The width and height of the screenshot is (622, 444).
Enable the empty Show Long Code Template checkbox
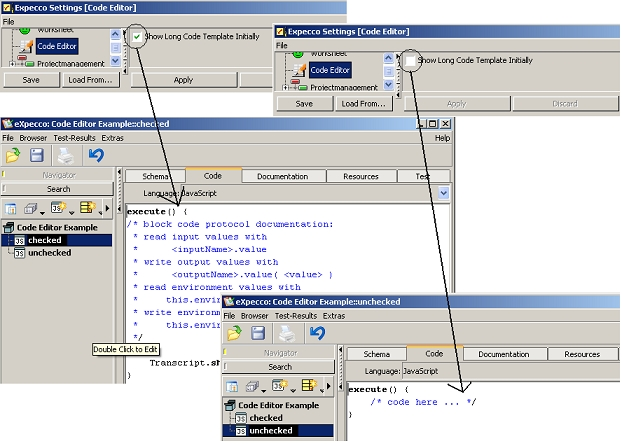pos(410,61)
